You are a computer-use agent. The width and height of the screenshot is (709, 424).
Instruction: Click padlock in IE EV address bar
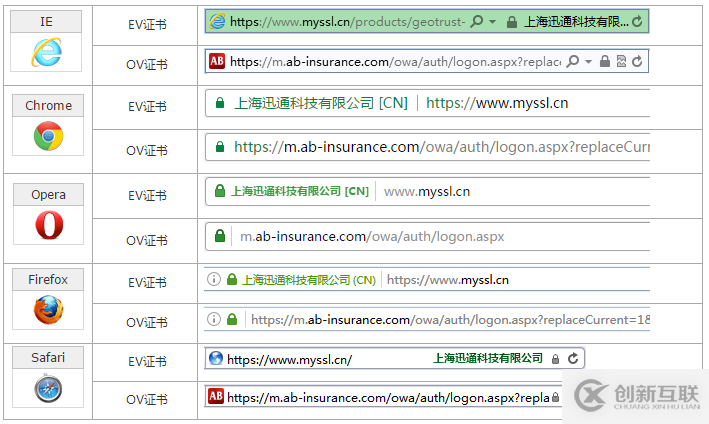tap(511, 22)
